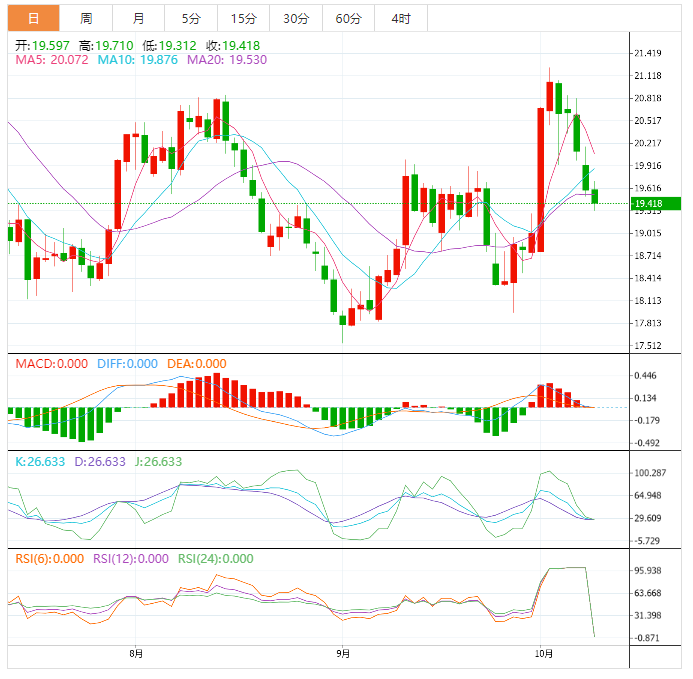Viewport: 693px width, 679px height.
Task: Click the DIFF:0.000 indicator label
Action: 127,364
